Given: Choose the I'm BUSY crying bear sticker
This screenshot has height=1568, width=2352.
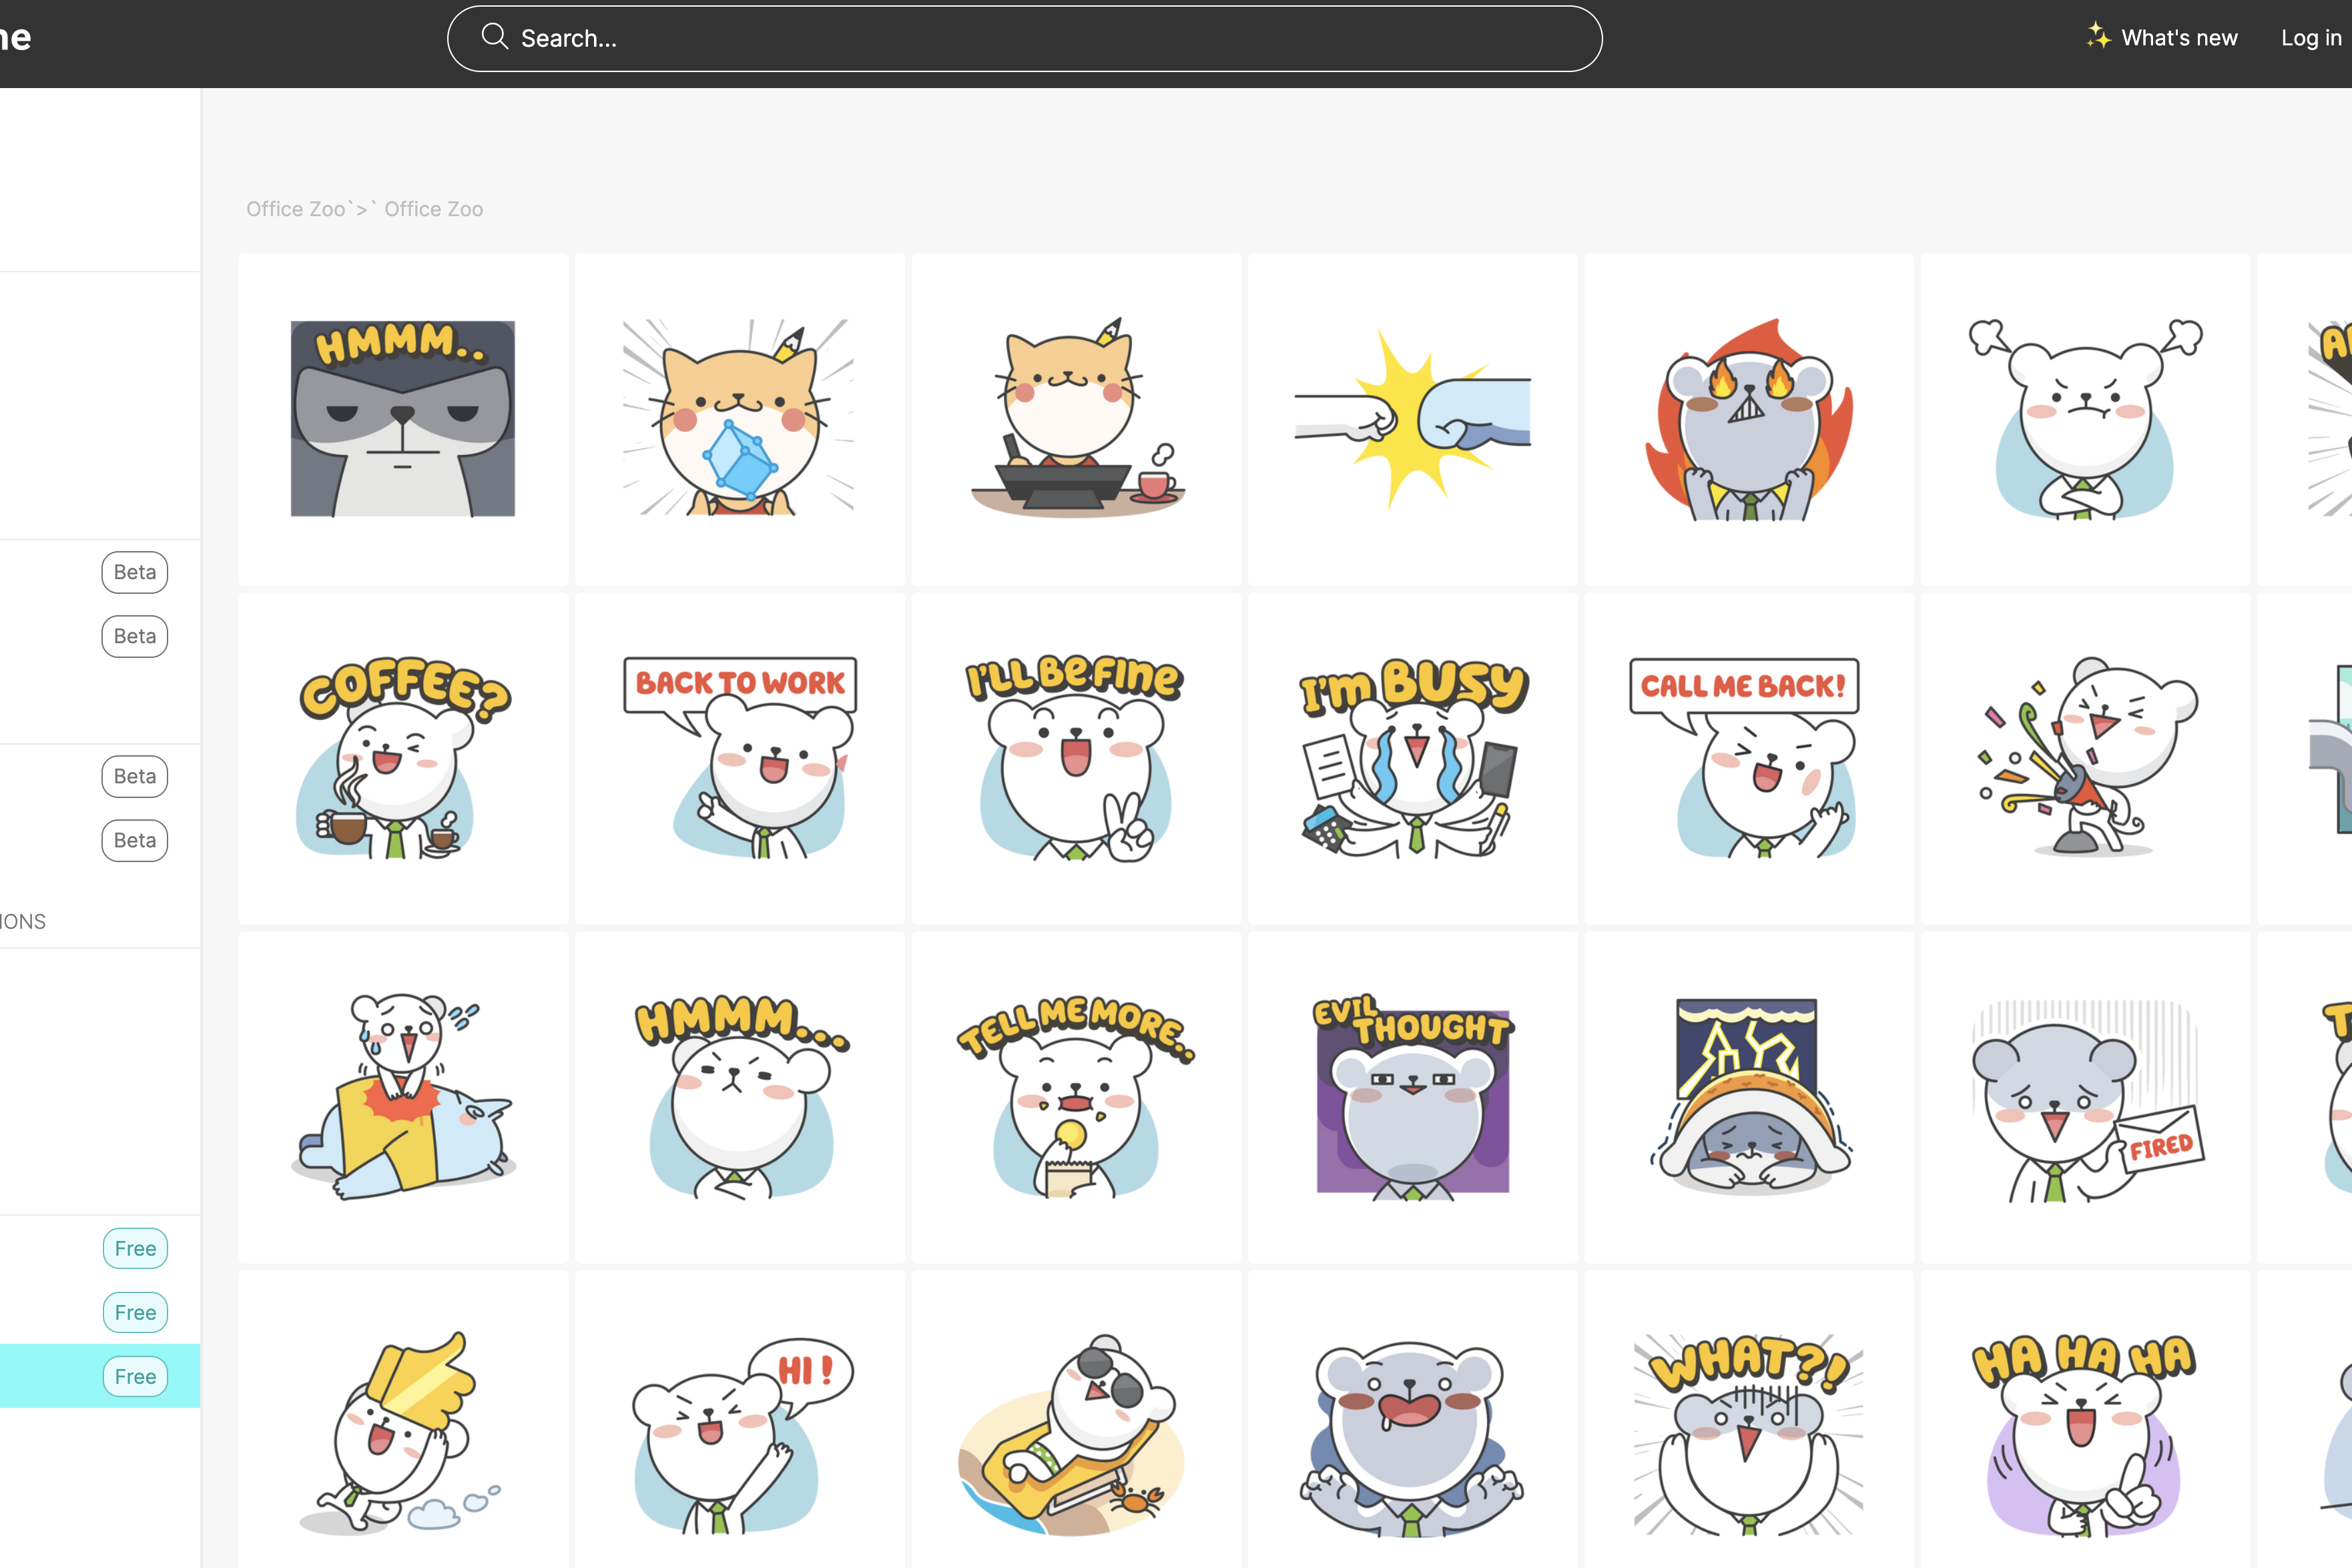Looking at the screenshot, I should coord(1412,758).
